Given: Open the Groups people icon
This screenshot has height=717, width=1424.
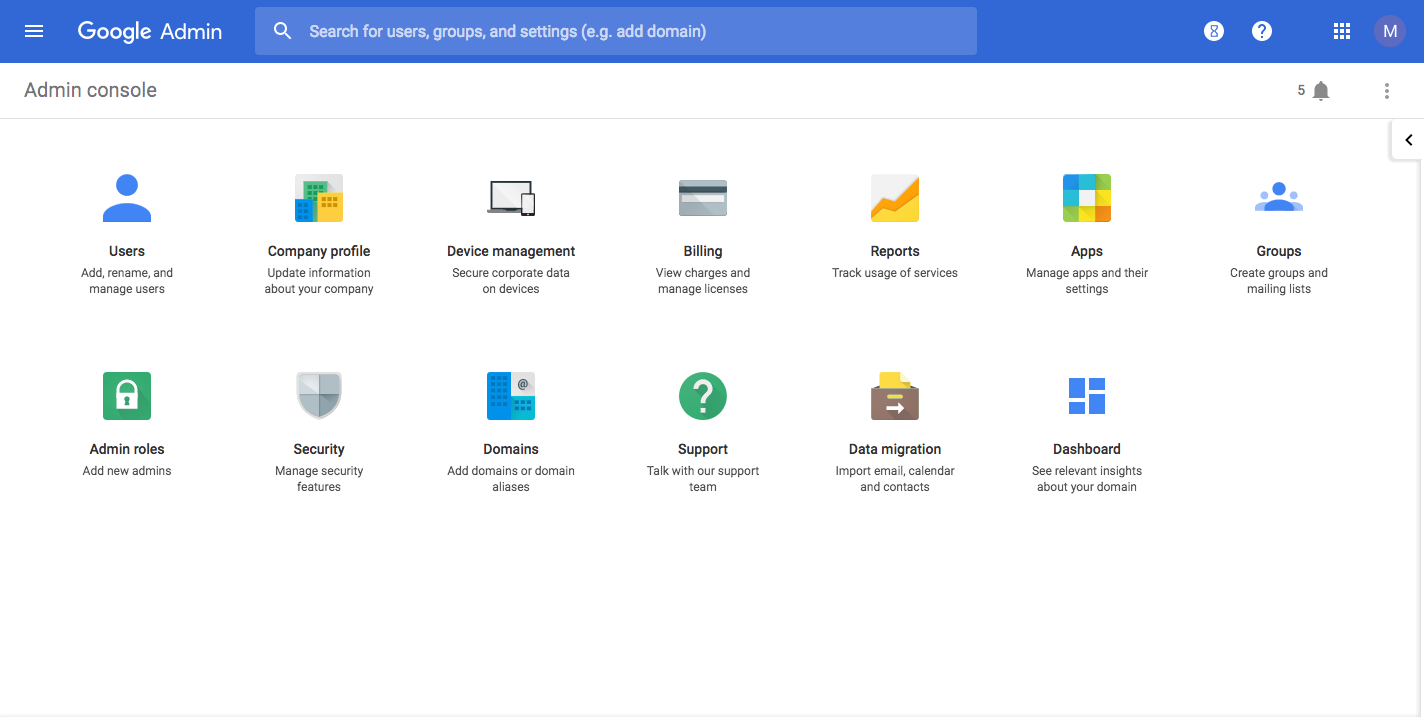Looking at the screenshot, I should coord(1279,198).
